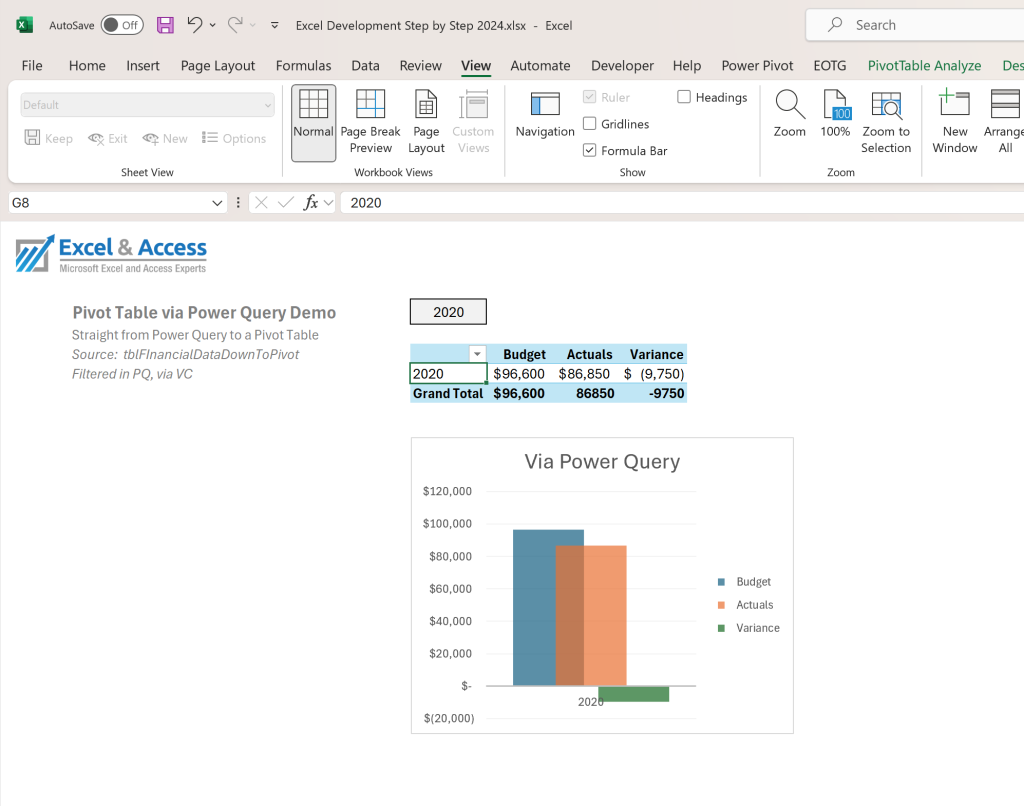Click the Actuals legend swatch
This screenshot has width=1024, height=806.
pos(721,605)
